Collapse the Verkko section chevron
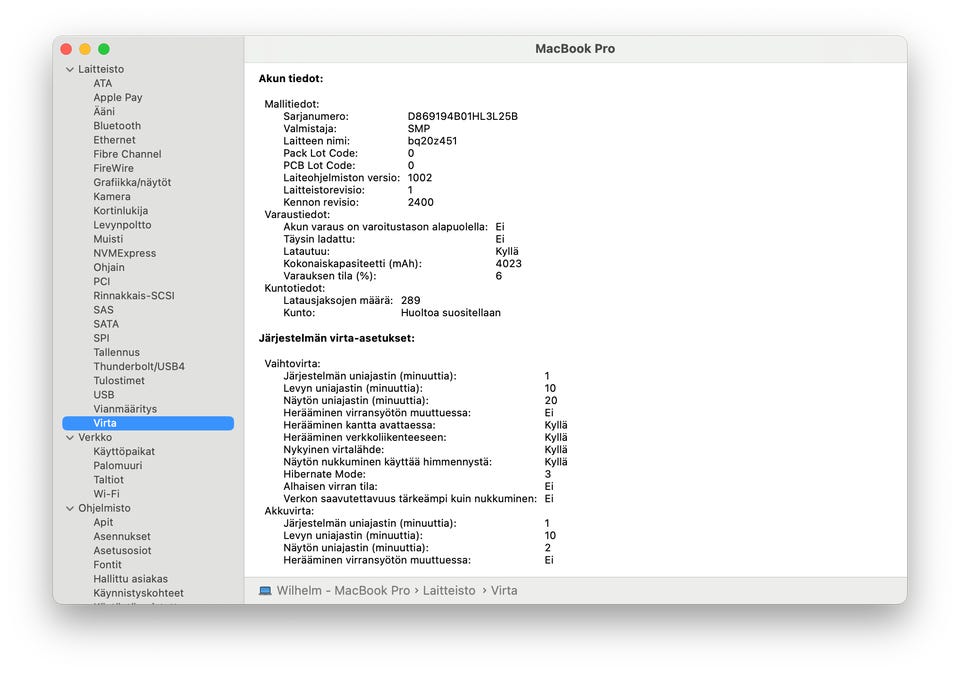This screenshot has width=960, height=674. (70, 438)
